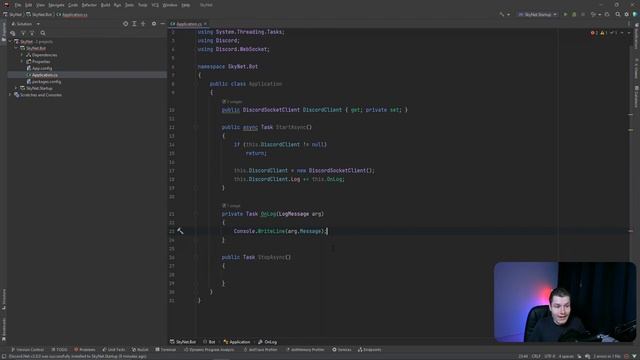This screenshot has width=640, height=360.
Task: Open the Edit menu
Action: 29,5
